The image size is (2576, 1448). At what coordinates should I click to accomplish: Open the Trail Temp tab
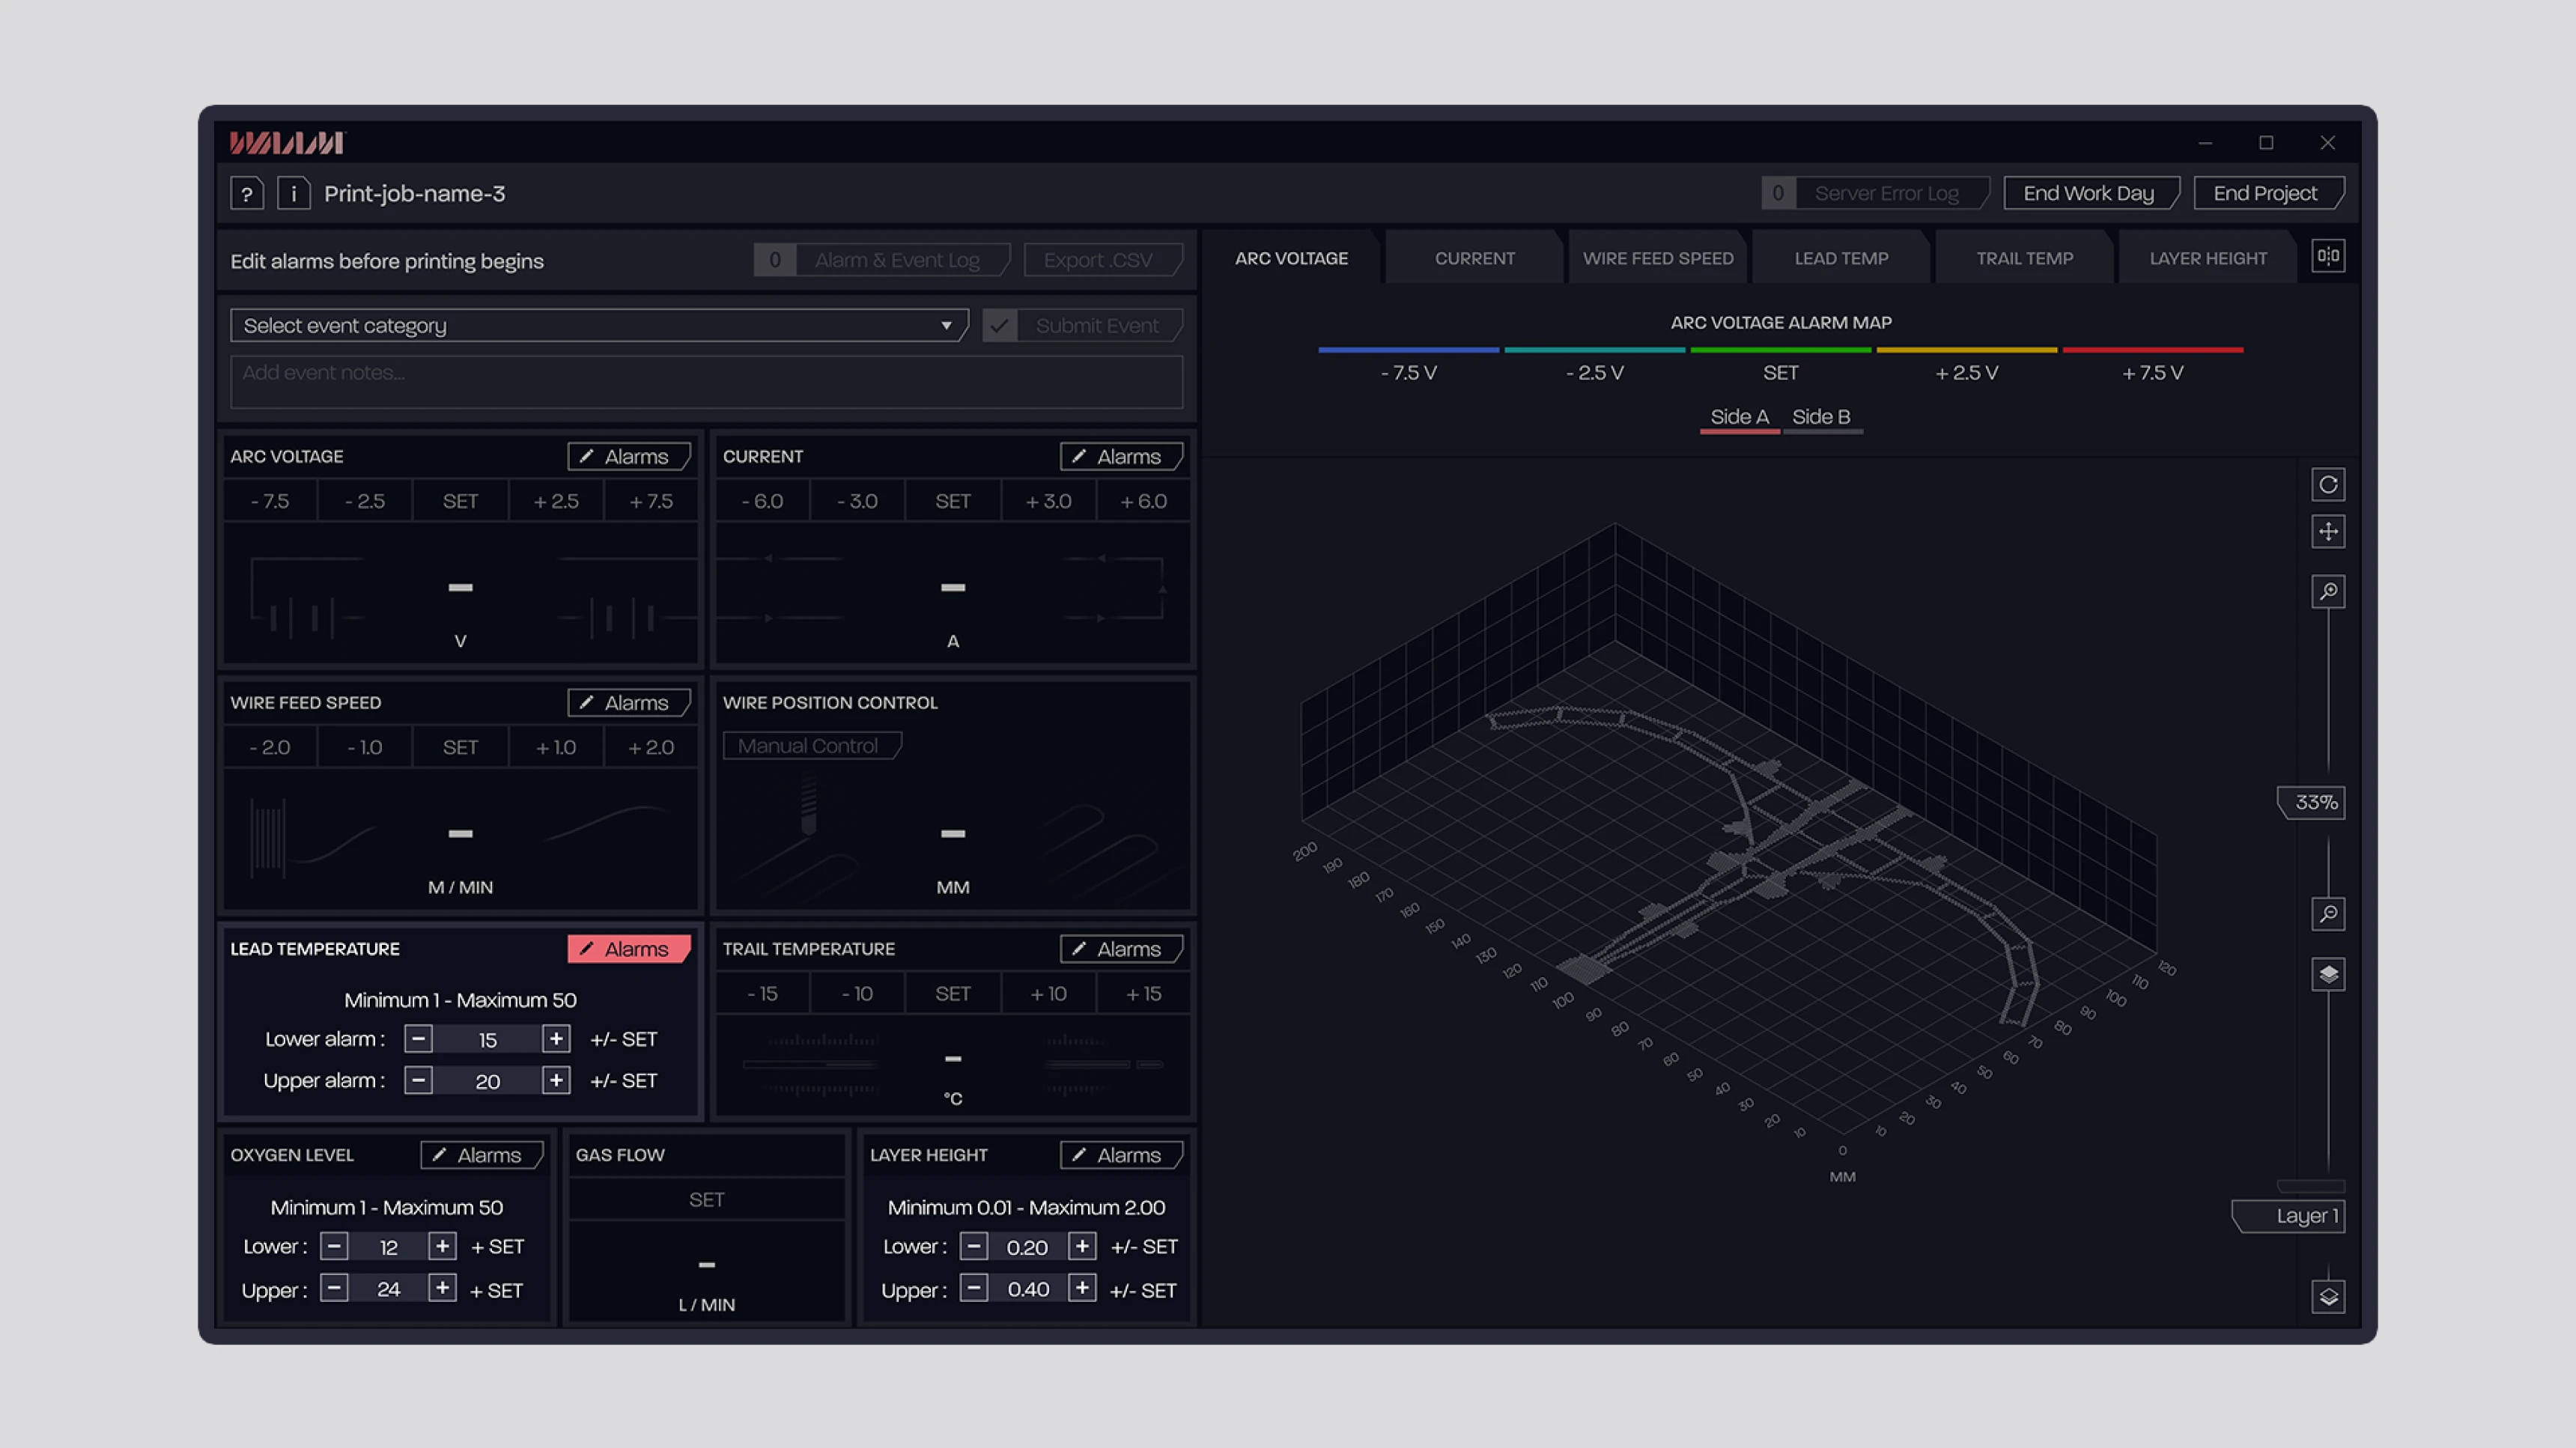(2024, 259)
